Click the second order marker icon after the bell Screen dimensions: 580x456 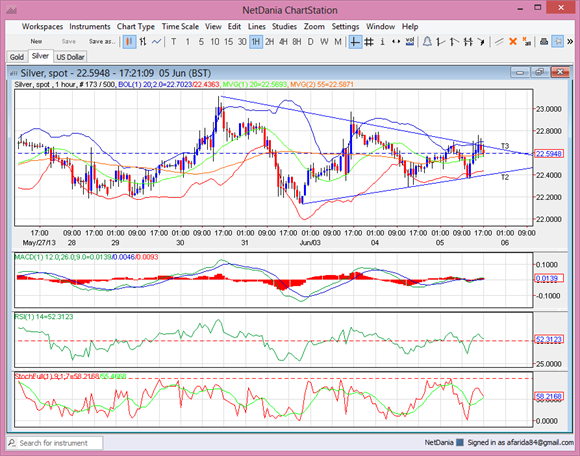pos(454,42)
